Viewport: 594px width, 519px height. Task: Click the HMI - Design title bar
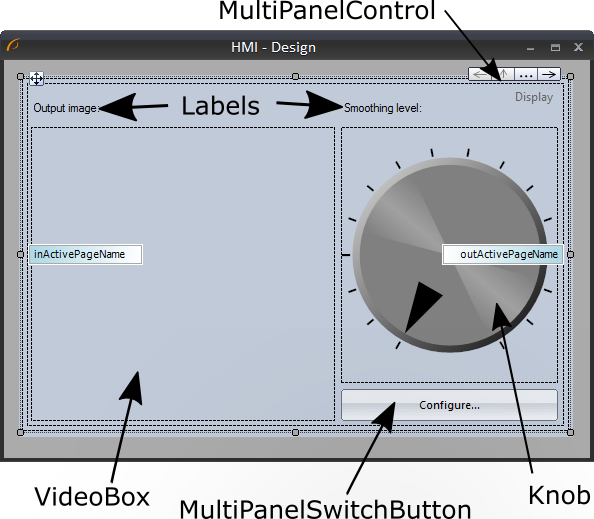[274, 48]
